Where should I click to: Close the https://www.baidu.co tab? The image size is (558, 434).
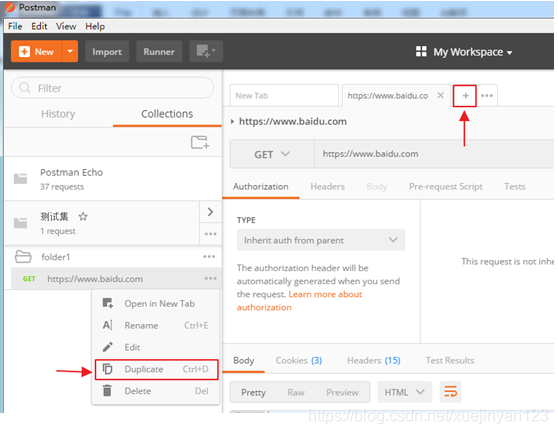pyautogui.click(x=440, y=95)
